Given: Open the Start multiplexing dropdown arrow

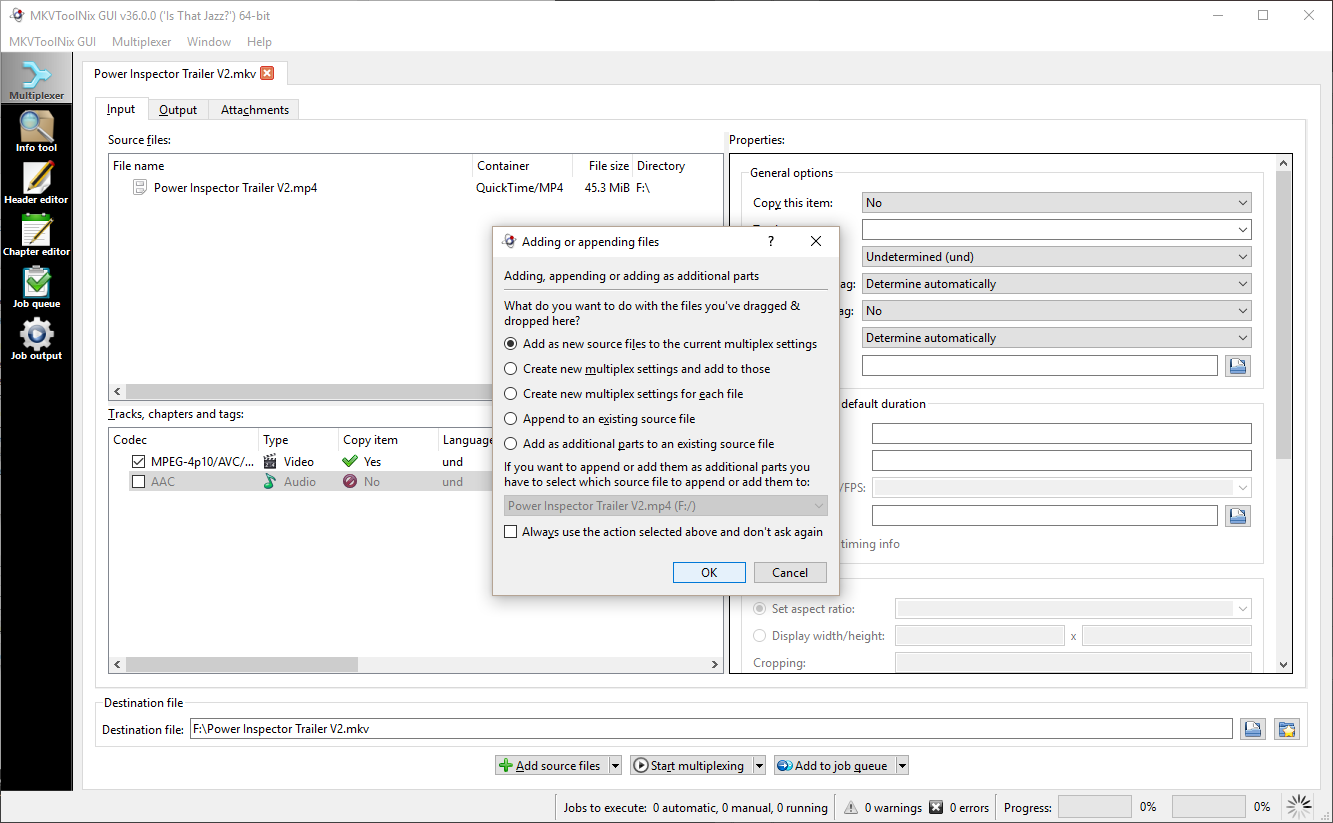Looking at the screenshot, I should 759,766.
